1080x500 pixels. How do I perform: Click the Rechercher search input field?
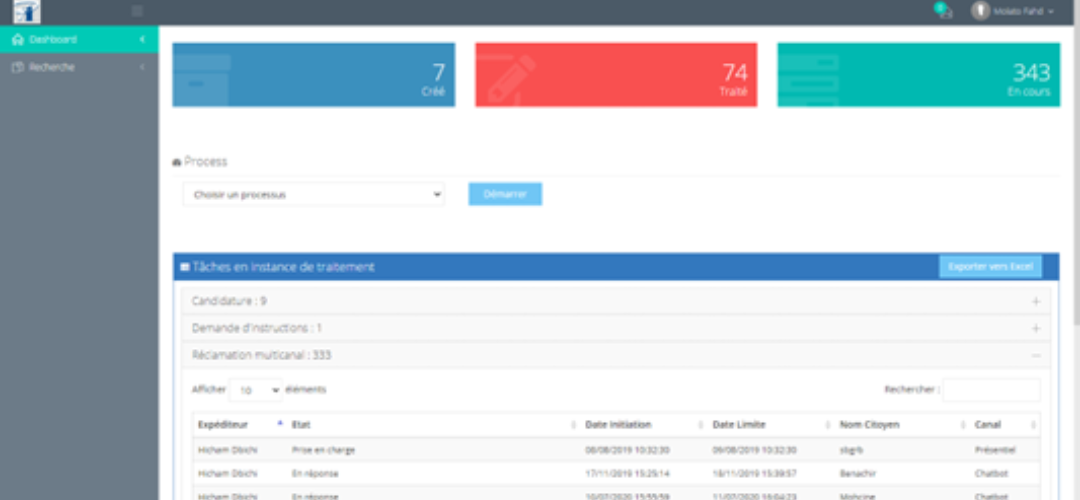(x=990, y=390)
